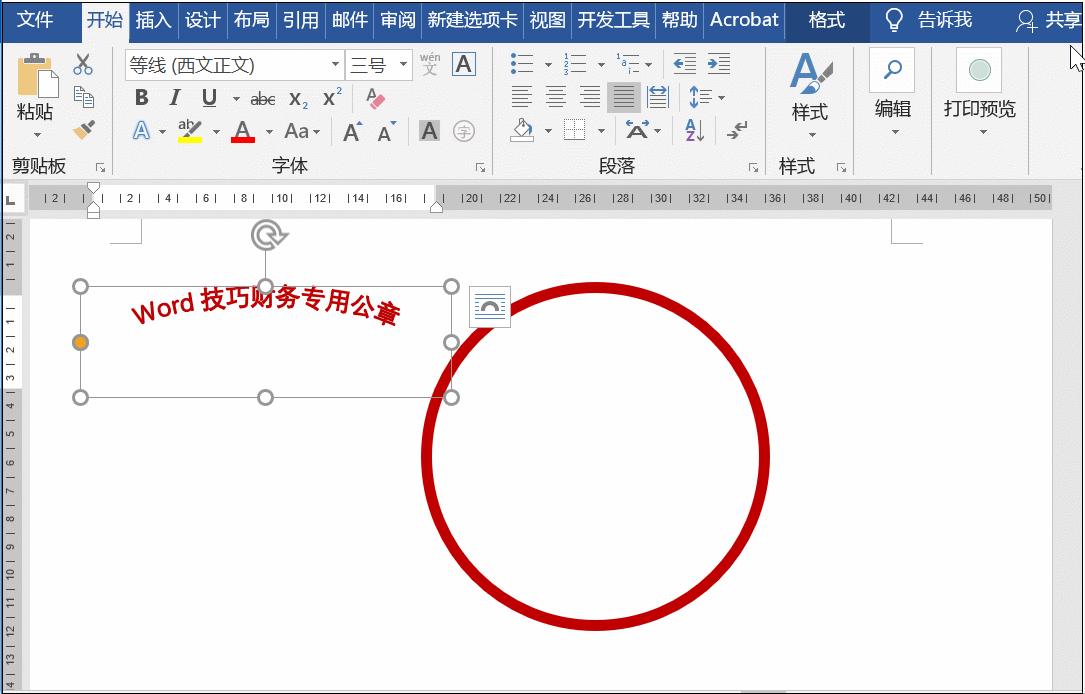This screenshot has width=1085, height=694.
Task: Open the font size dropdown
Action: tap(403, 63)
